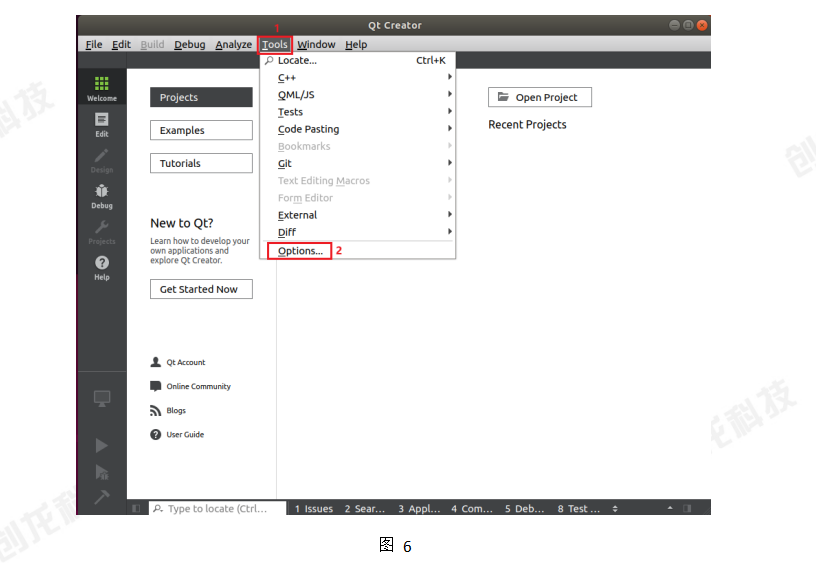Open the Help menu in menu bar

pos(356,45)
